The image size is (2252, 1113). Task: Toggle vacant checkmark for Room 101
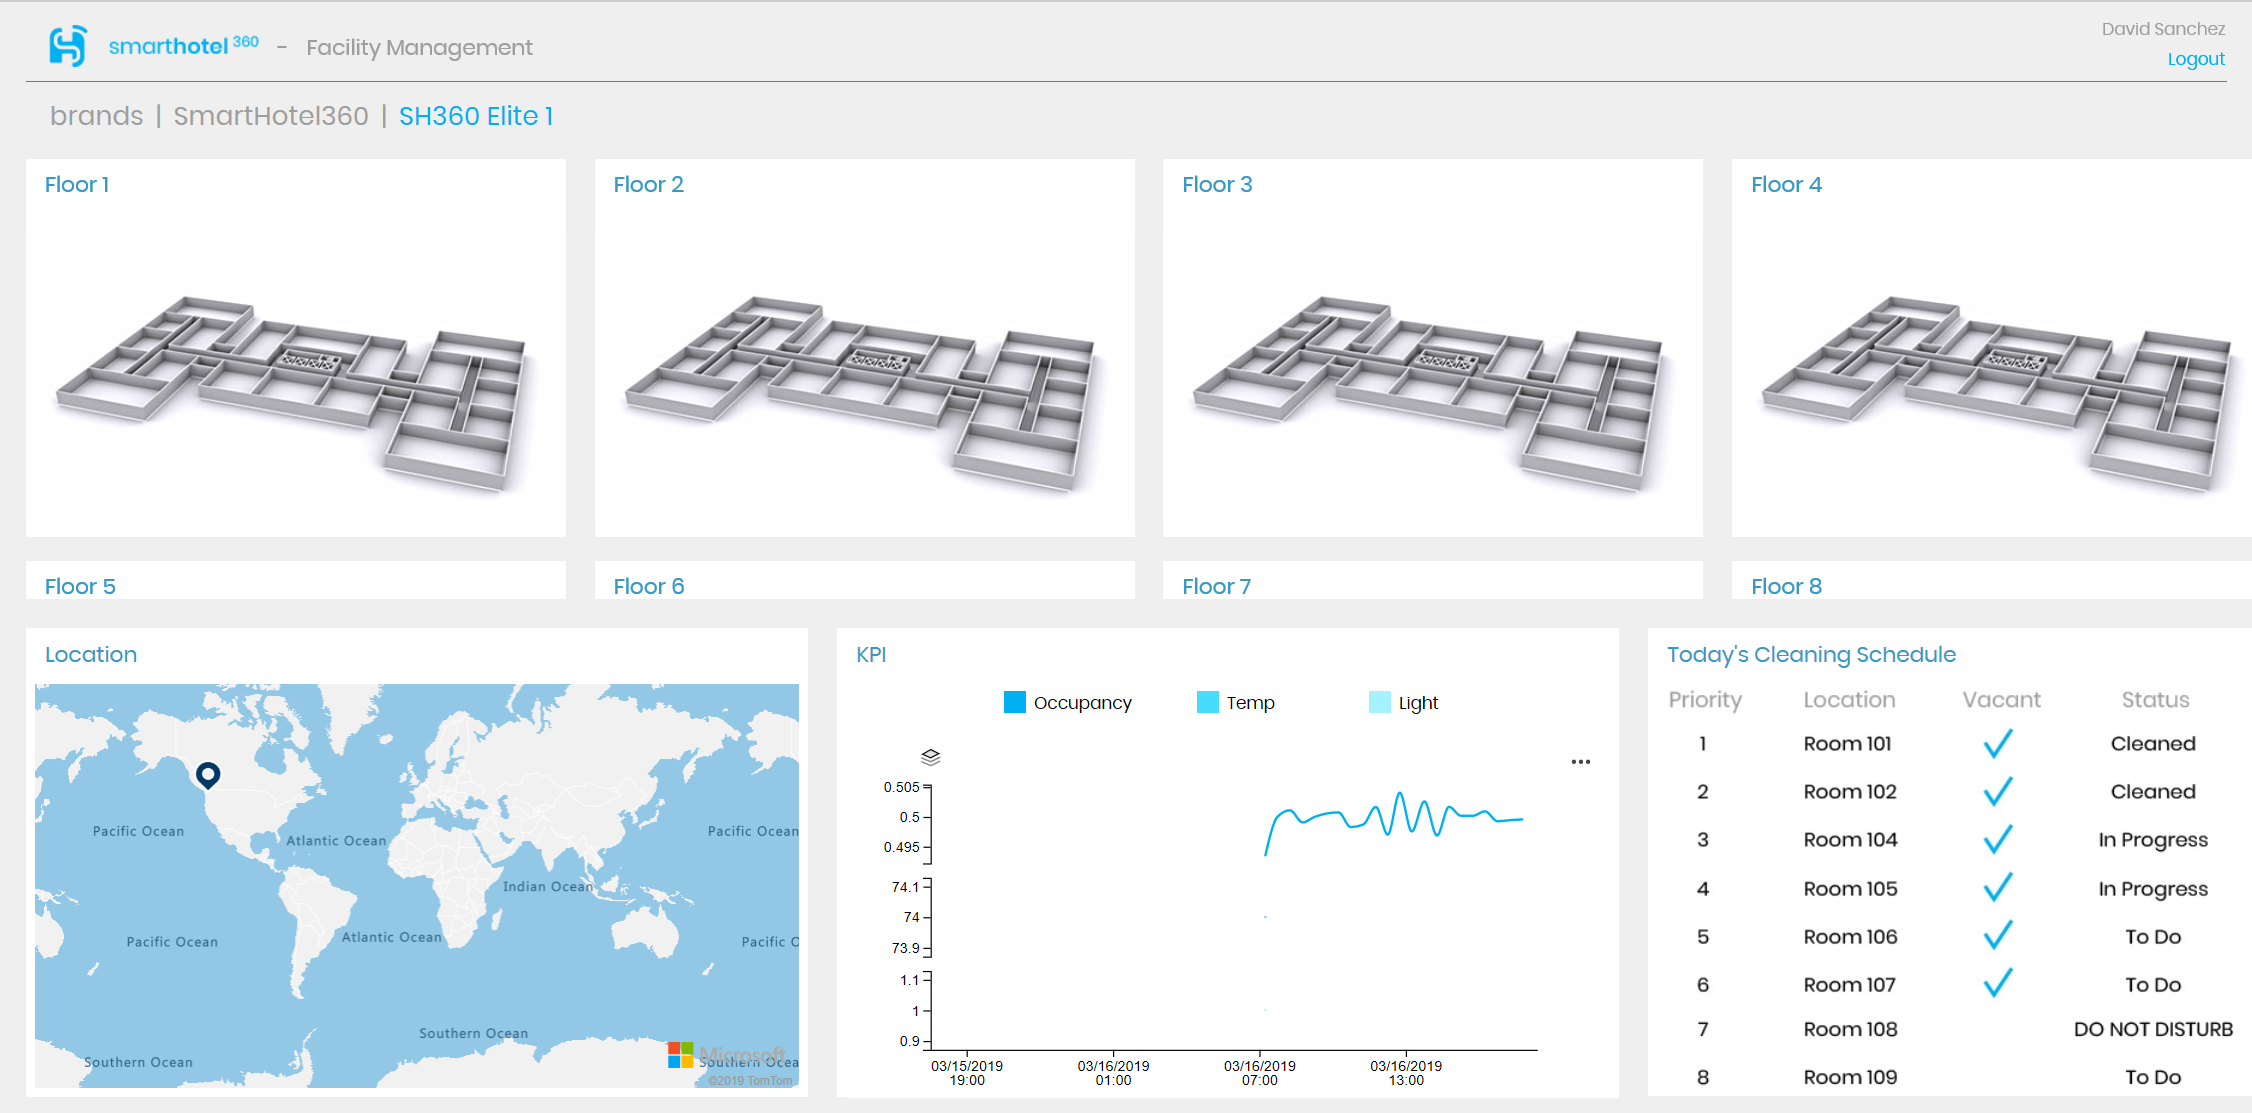click(x=1998, y=743)
